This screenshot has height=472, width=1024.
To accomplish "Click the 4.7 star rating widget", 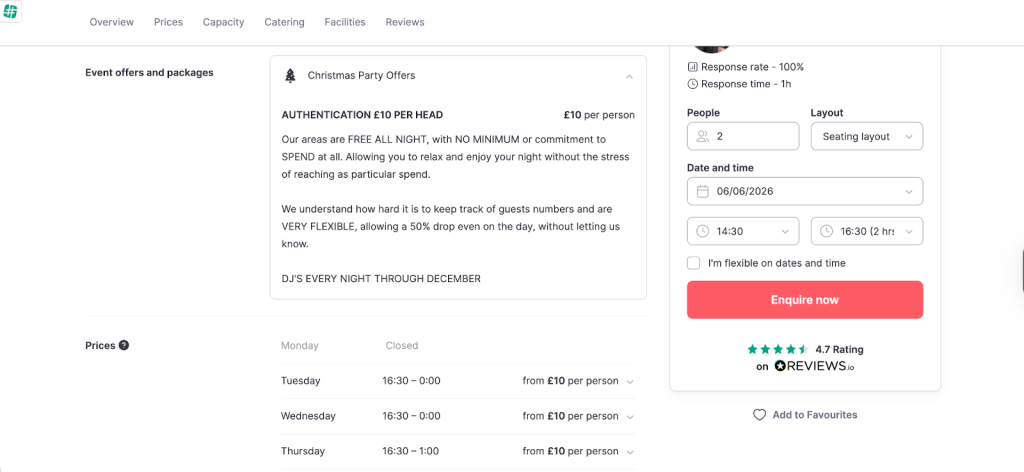I will [x=805, y=357].
